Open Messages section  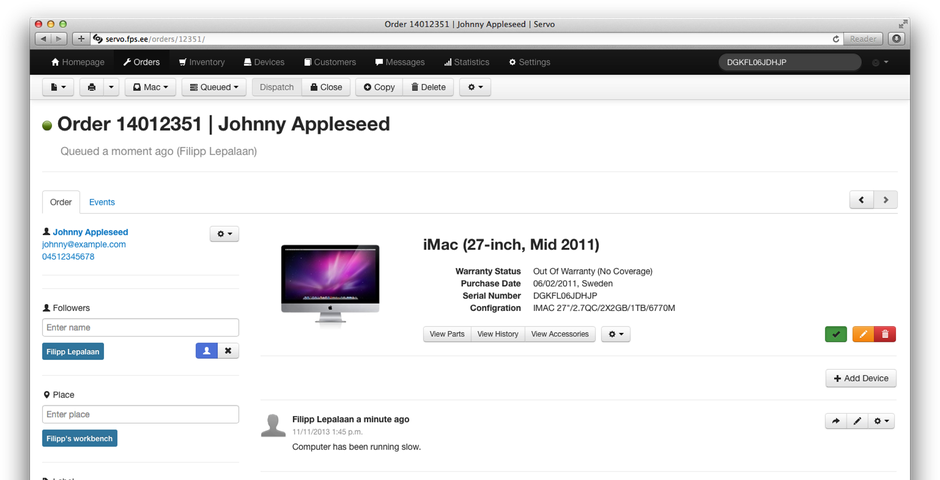400,62
